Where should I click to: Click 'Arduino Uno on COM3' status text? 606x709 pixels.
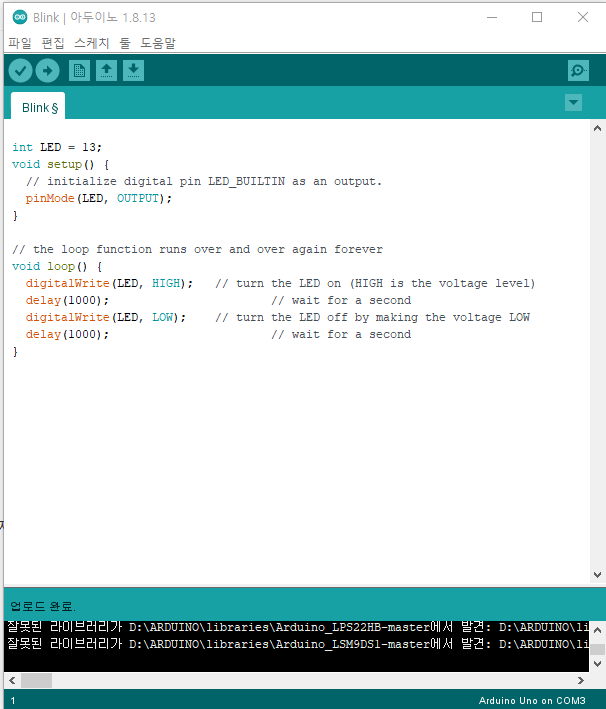(x=532, y=700)
